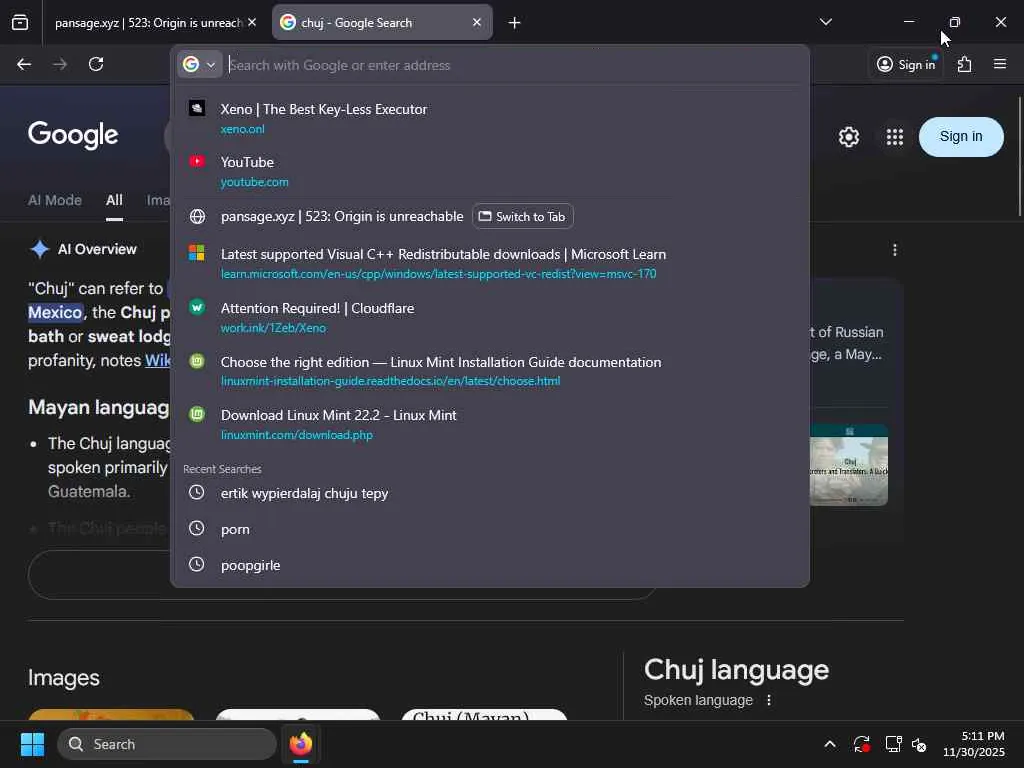
Task: Open the Windows Start menu
Action: 33,744
